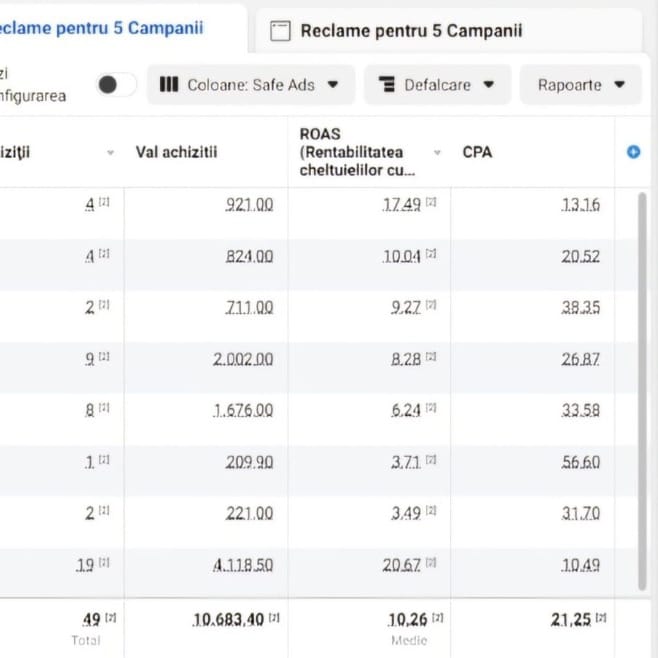Sort by the Val achizitii column header

176,153
